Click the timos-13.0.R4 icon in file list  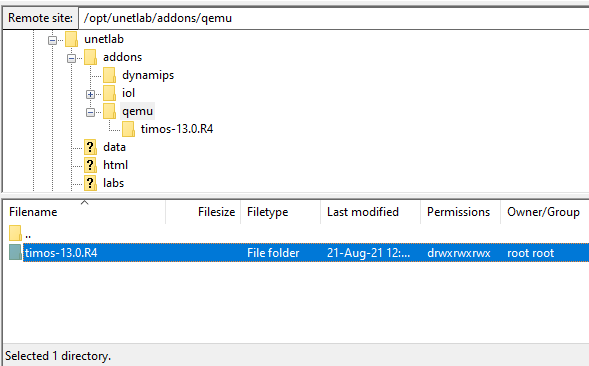15,252
